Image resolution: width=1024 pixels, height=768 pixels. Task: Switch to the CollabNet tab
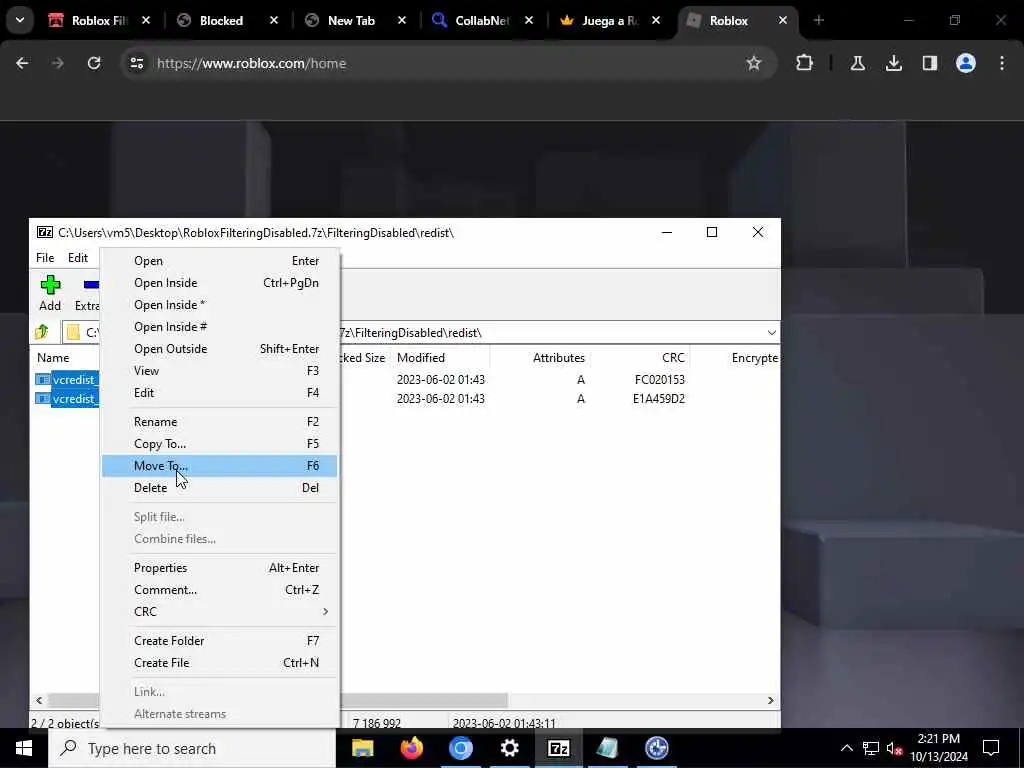point(480,20)
